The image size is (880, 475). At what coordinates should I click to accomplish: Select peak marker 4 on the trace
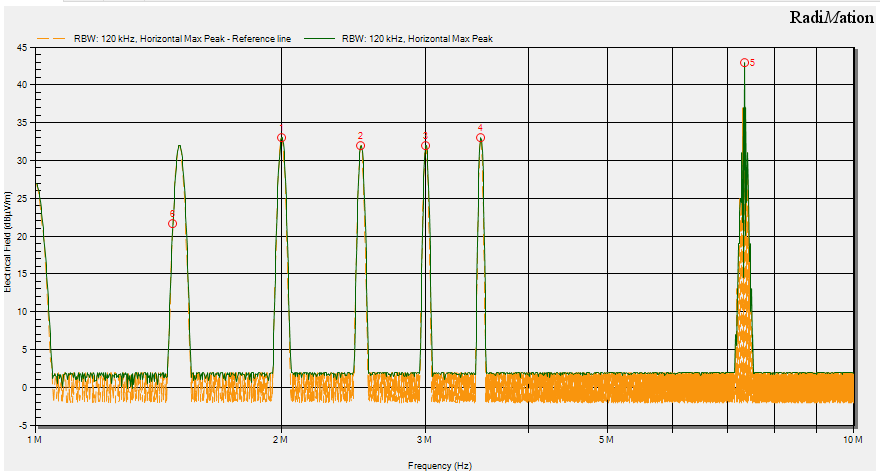tap(480, 138)
